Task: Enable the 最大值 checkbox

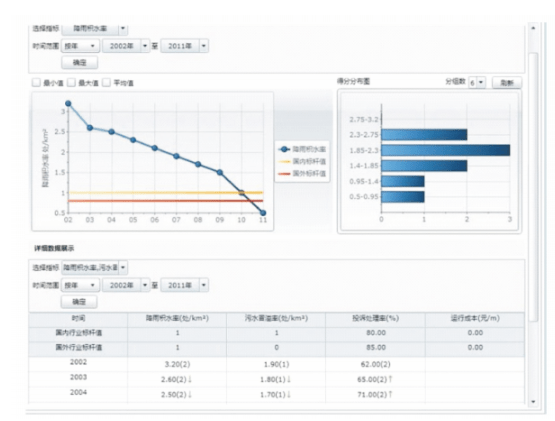Action: coord(71,83)
